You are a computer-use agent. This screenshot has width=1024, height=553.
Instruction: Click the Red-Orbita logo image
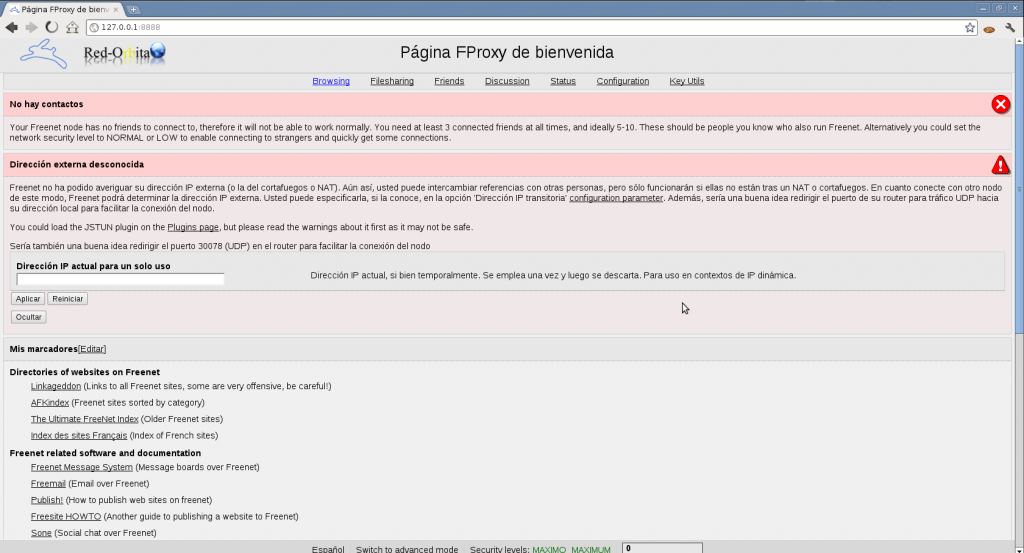point(125,54)
